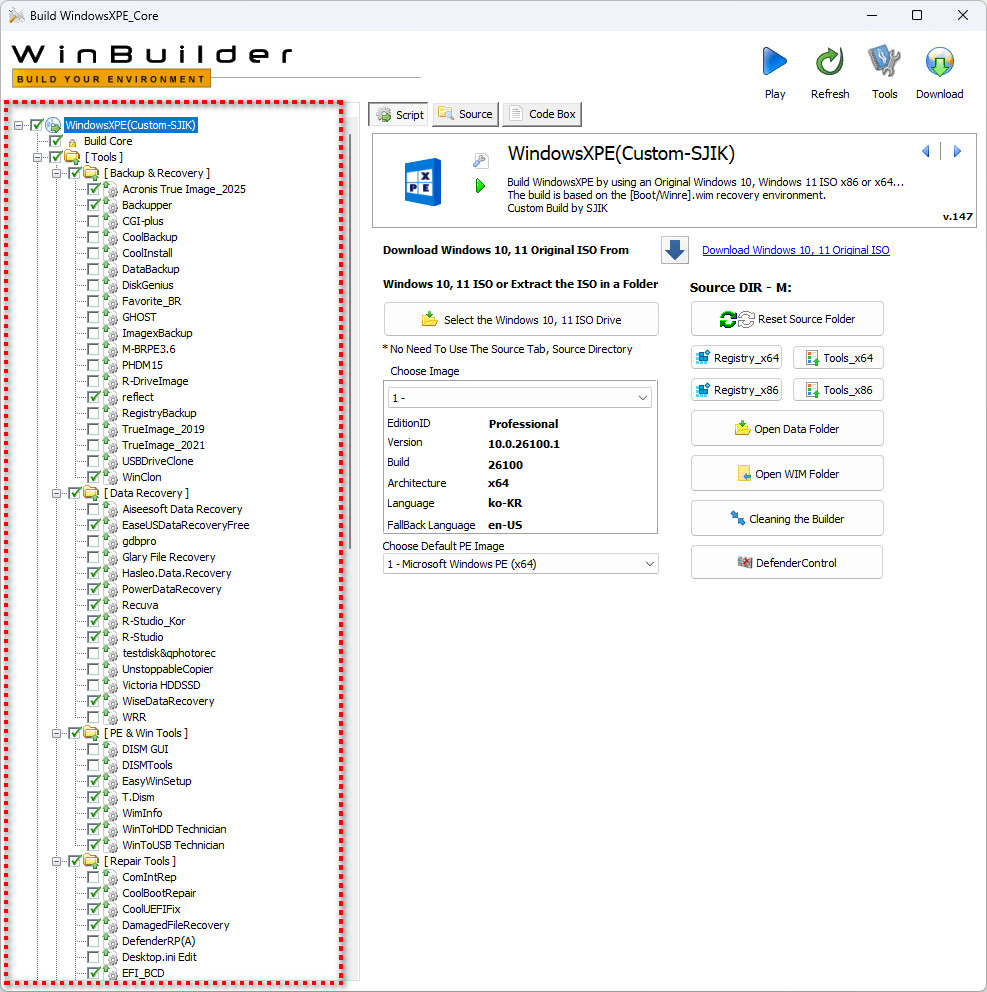The width and height of the screenshot is (987, 992).
Task: Click the WindowsXPE root node globe icon
Action: [53, 125]
